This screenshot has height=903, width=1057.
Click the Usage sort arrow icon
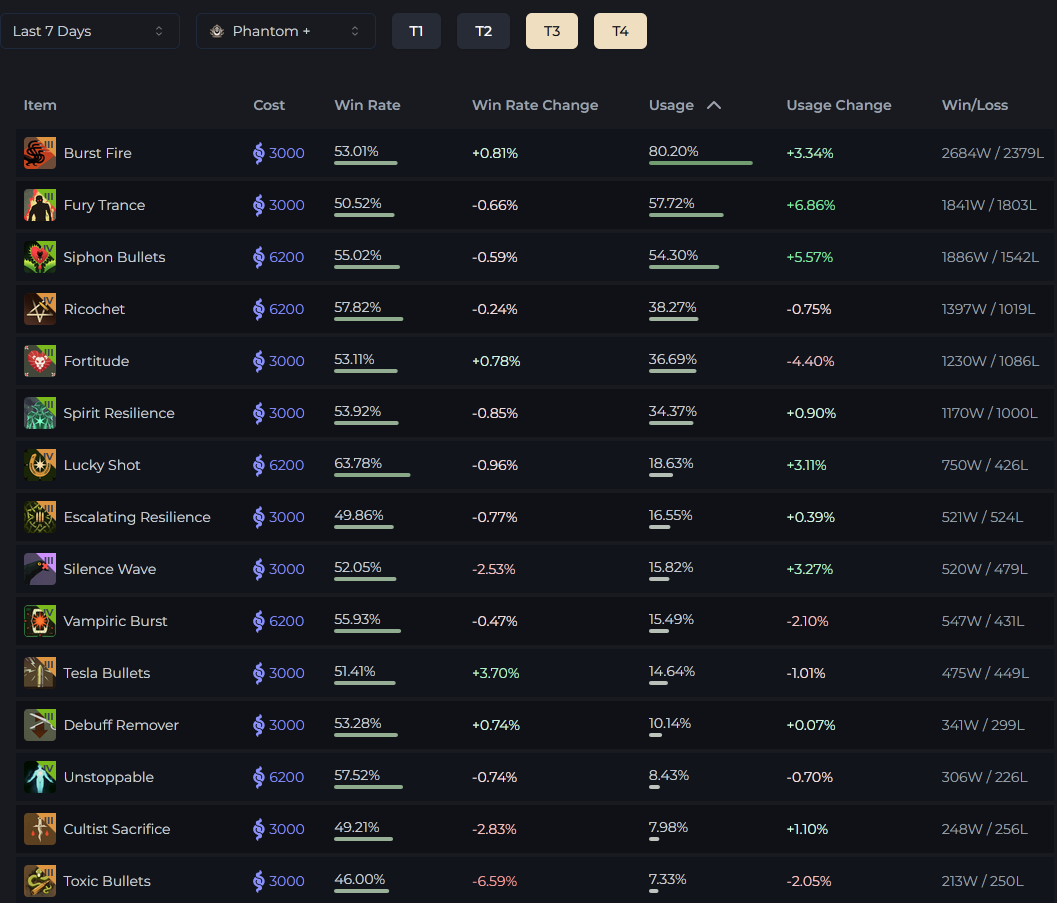point(714,105)
